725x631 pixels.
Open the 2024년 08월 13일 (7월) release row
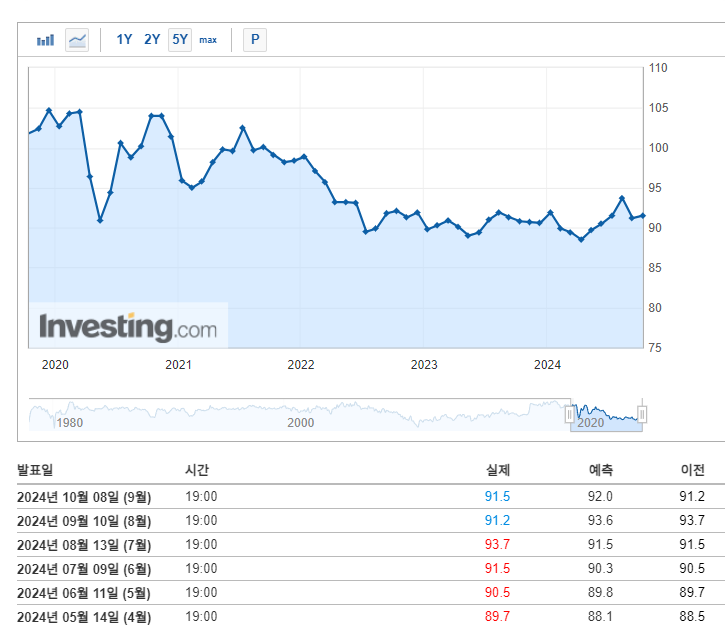84,545
